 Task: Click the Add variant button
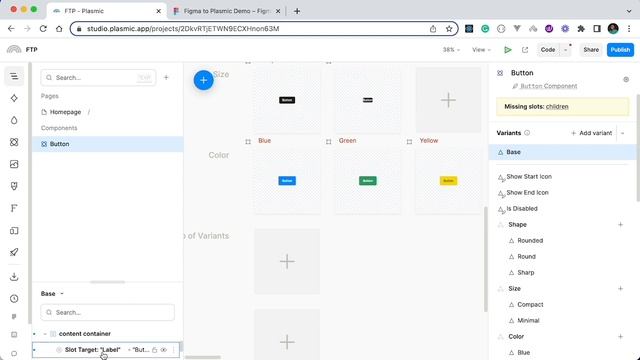tap(591, 133)
